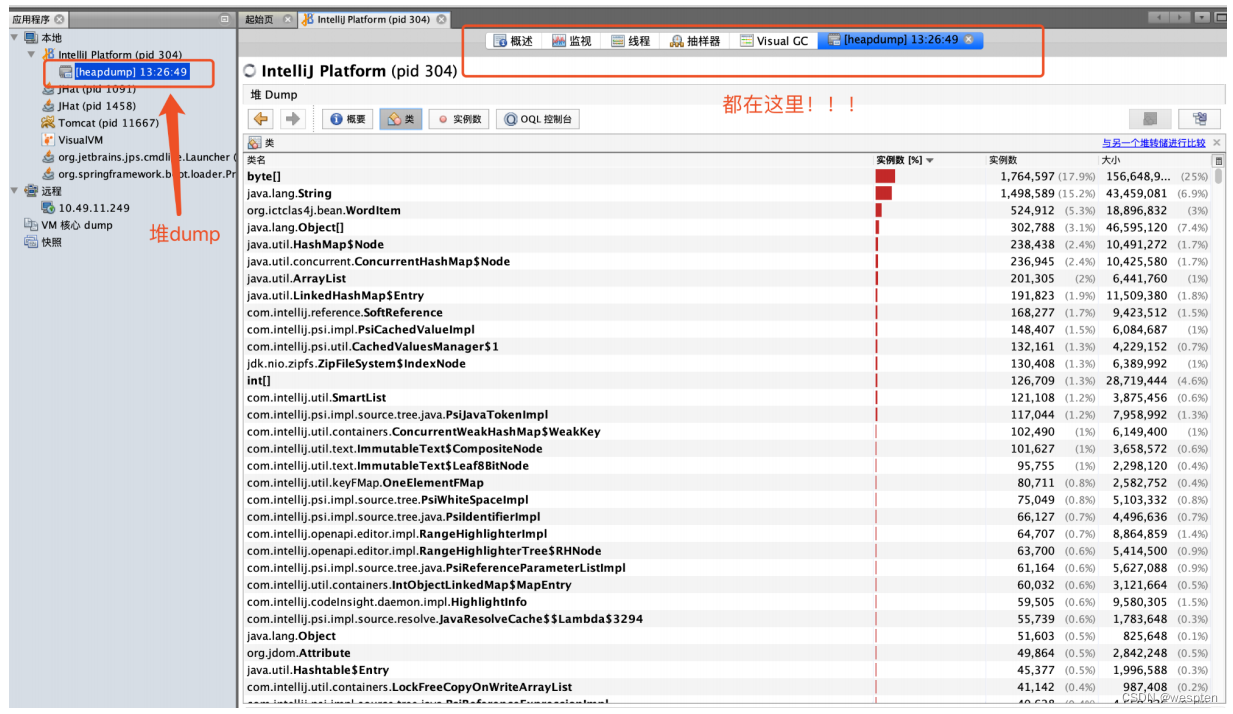Click the red instance bar in the byte[] row
Viewport: 1233px width, 714px height.
tap(885, 176)
